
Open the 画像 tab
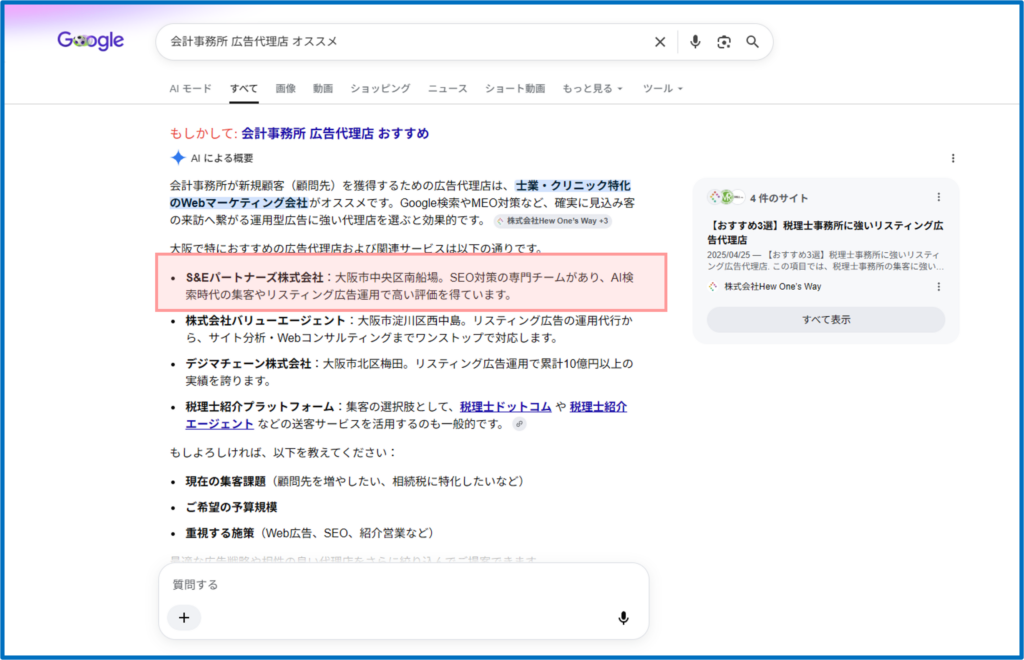(x=285, y=88)
